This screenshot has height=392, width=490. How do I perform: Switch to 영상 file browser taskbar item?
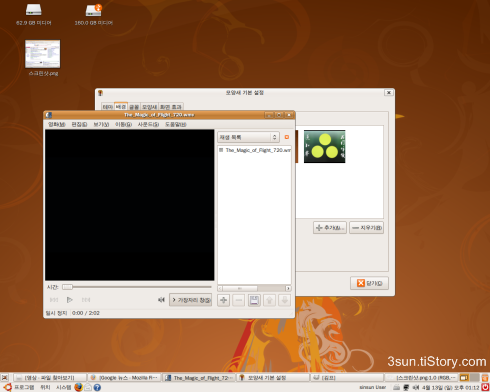(50, 378)
